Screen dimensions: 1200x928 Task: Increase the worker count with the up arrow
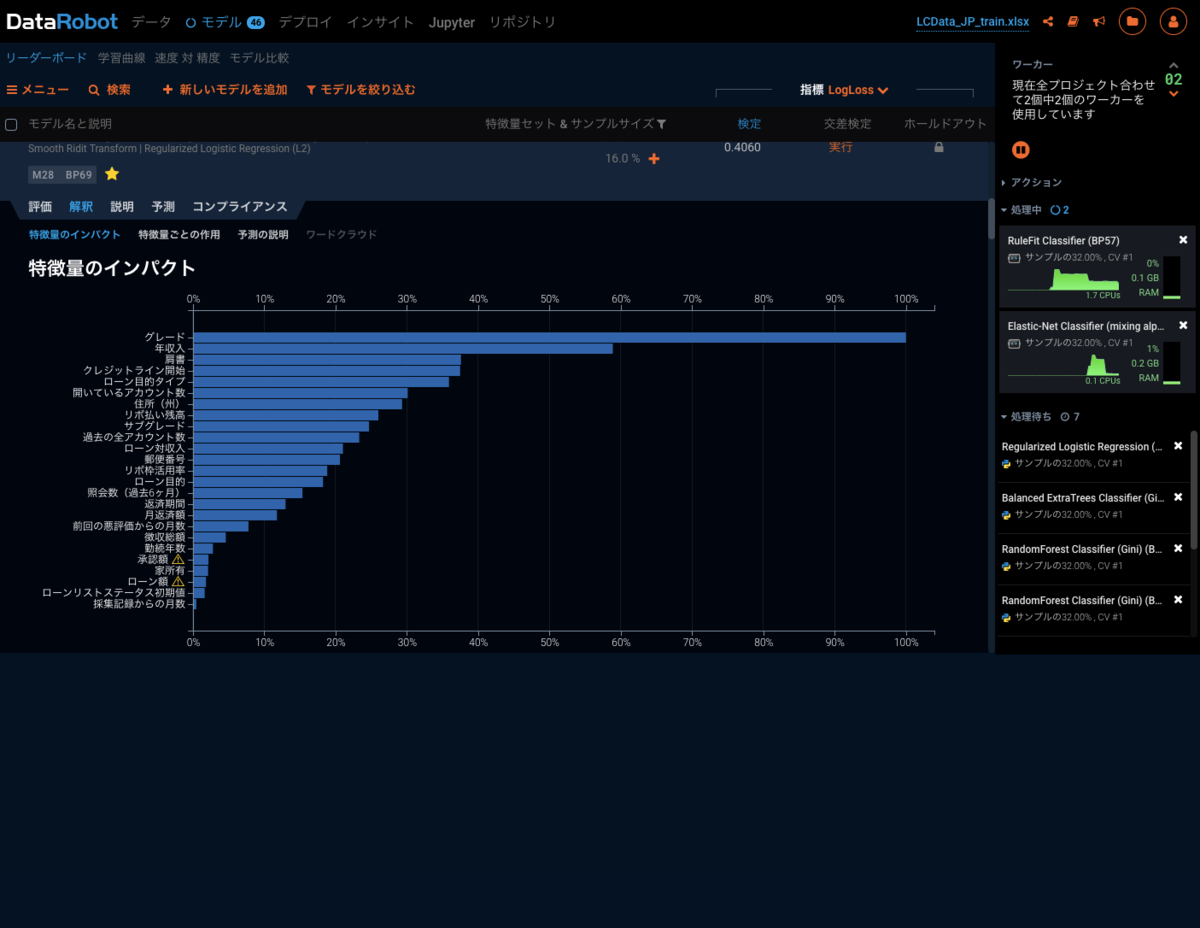pos(1173,65)
